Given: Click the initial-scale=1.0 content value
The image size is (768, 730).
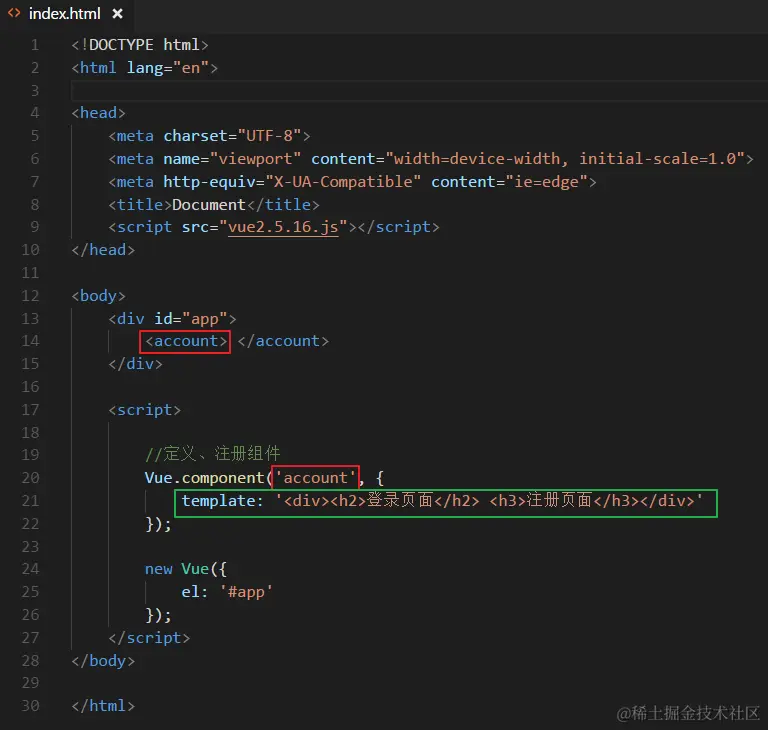Looking at the screenshot, I should 658,159.
